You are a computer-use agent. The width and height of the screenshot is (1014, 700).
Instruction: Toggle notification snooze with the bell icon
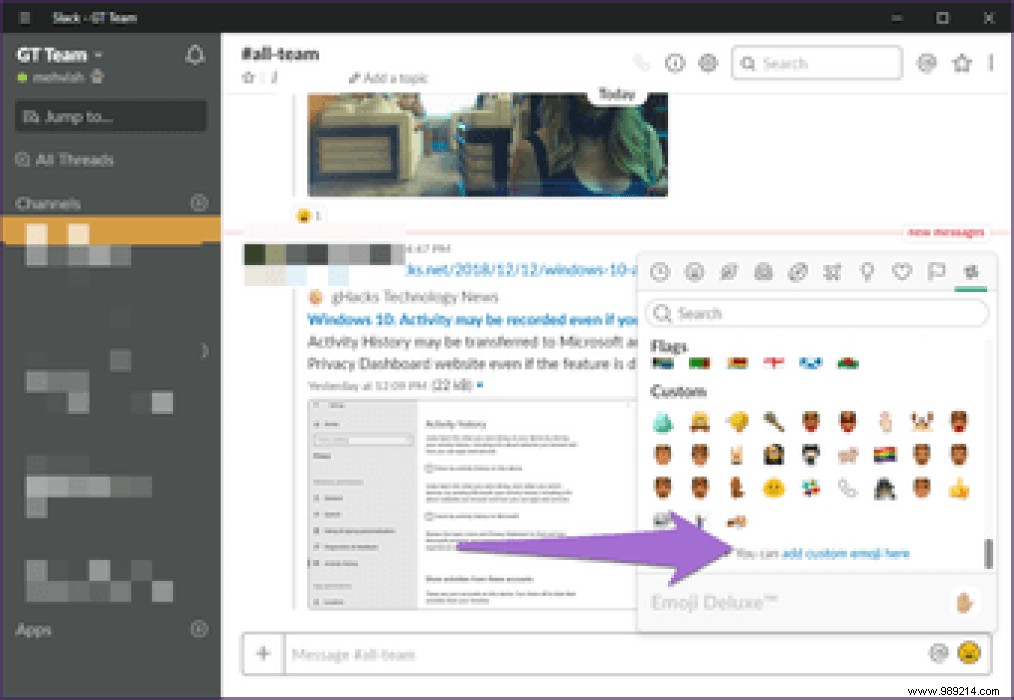click(x=198, y=55)
